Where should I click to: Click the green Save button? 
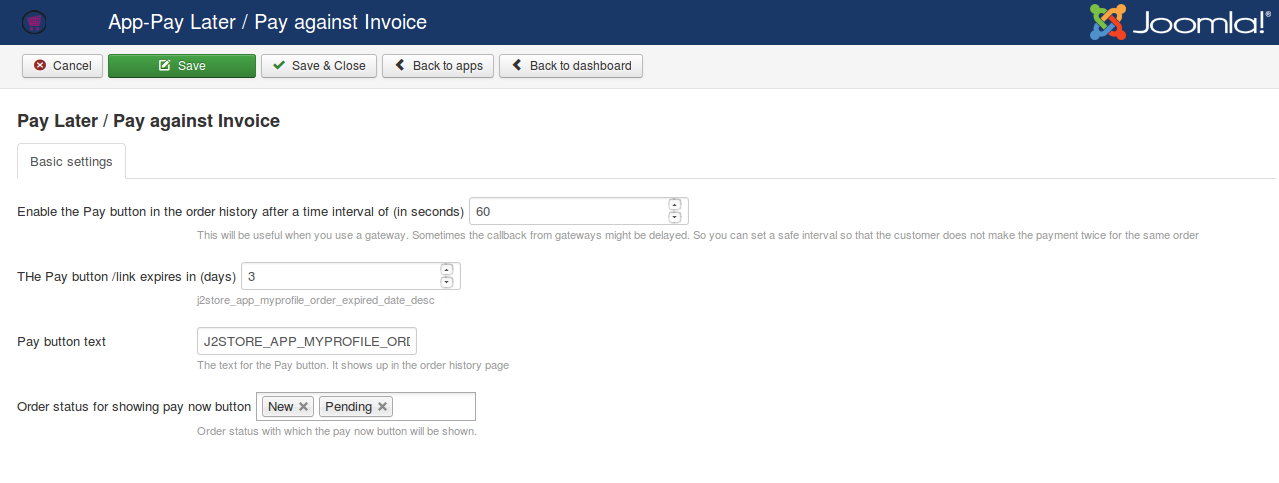coord(182,66)
